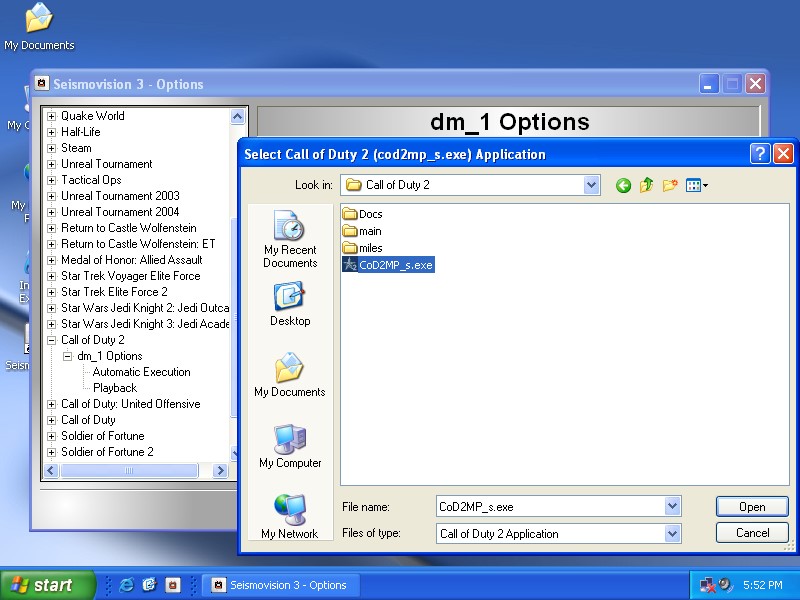Open the Files of type dropdown
This screenshot has width=800, height=600.
[x=672, y=534]
